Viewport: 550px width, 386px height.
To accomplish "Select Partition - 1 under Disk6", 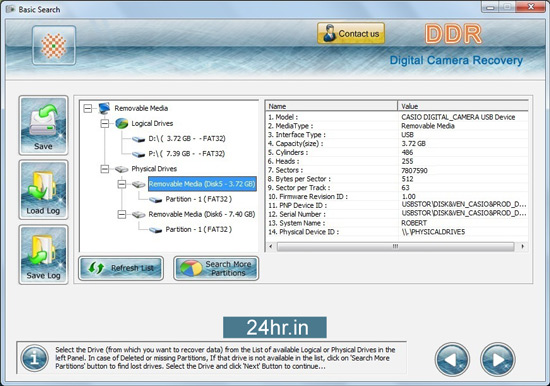I will point(199,229).
